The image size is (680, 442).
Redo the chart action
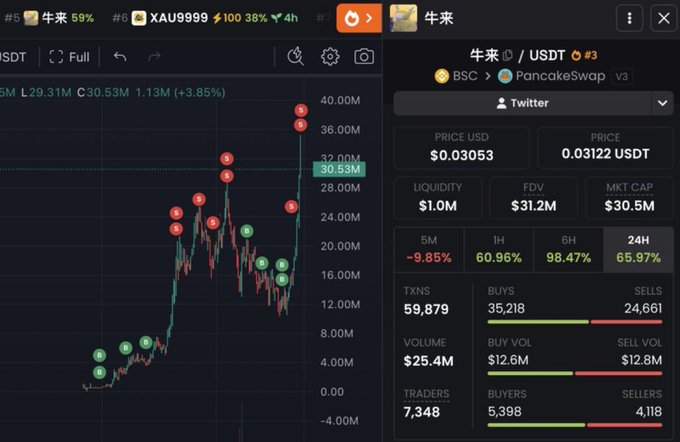point(154,57)
